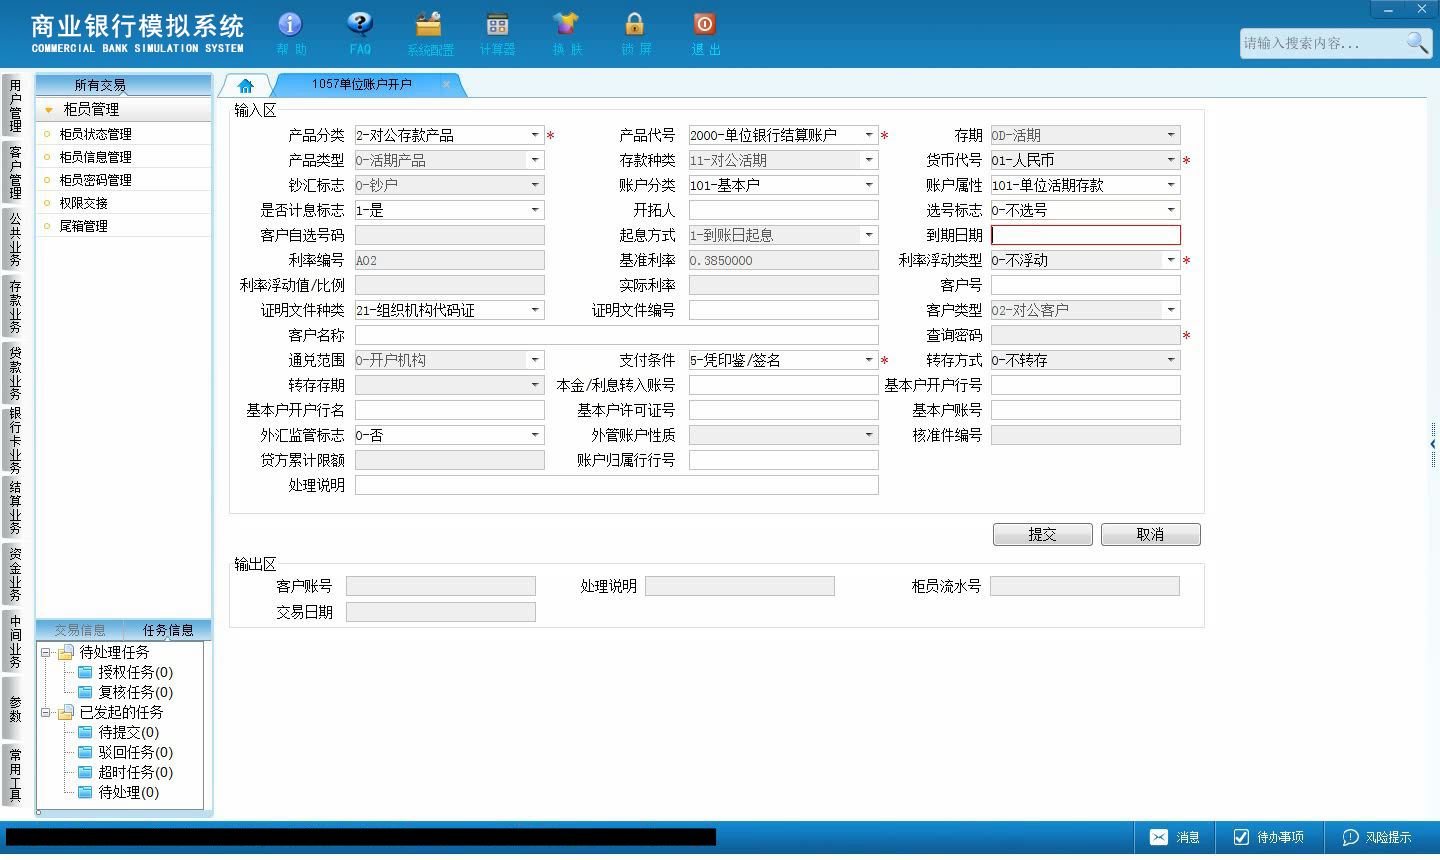Open the 货币代号 dropdown
This screenshot has height=860, width=1440.
click(x=1171, y=160)
